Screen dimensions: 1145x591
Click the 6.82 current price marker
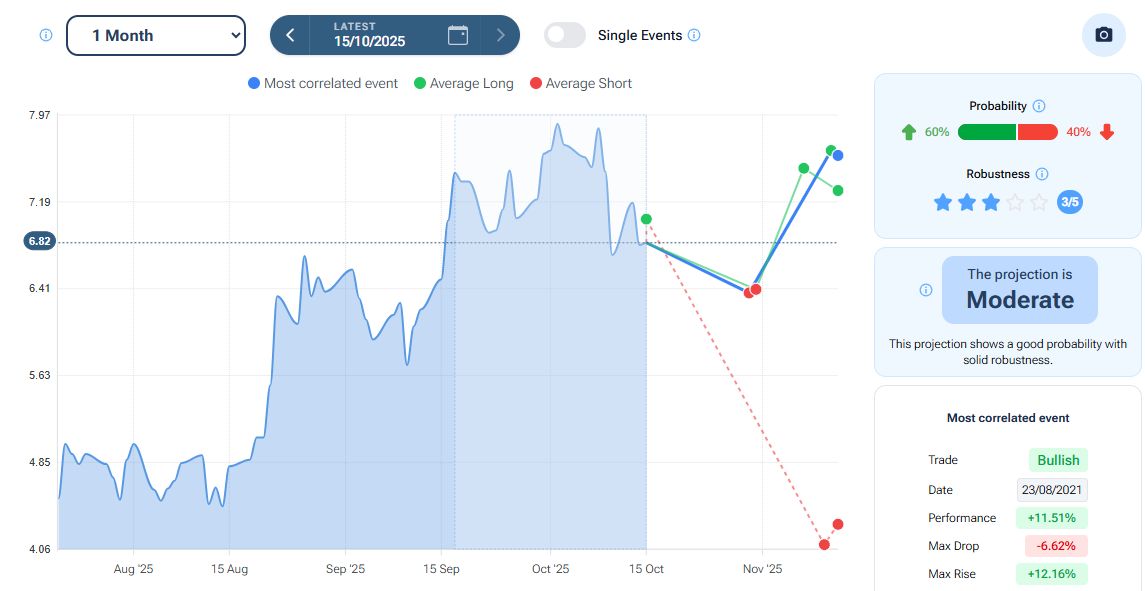click(x=40, y=241)
